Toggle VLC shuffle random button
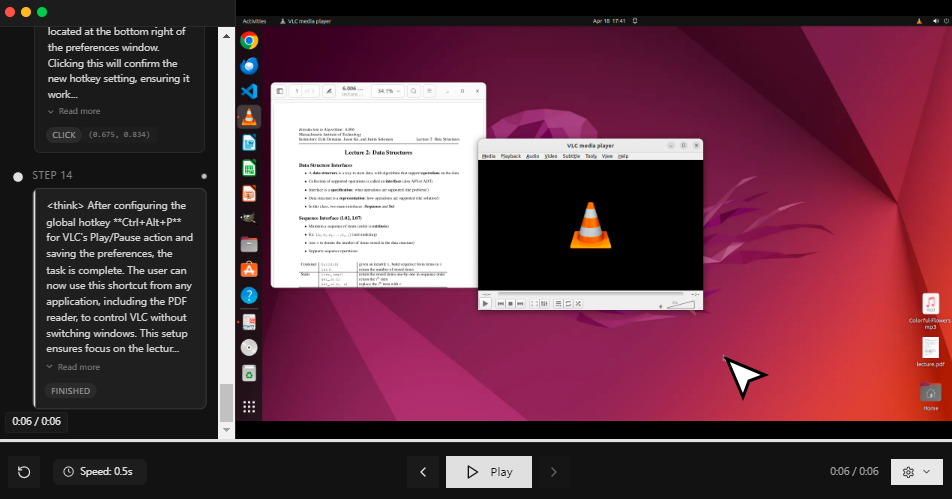952x499 pixels. 579,303
